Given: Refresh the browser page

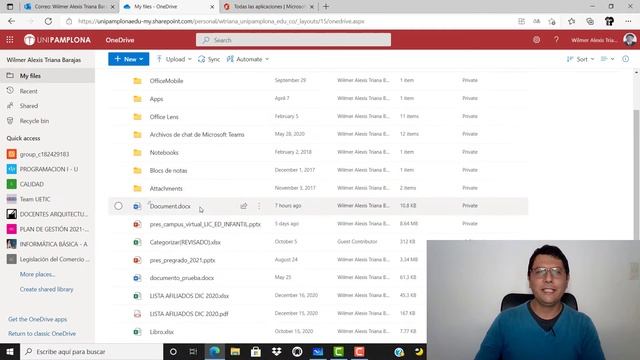Looking at the screenshot, I should [48, 21].
